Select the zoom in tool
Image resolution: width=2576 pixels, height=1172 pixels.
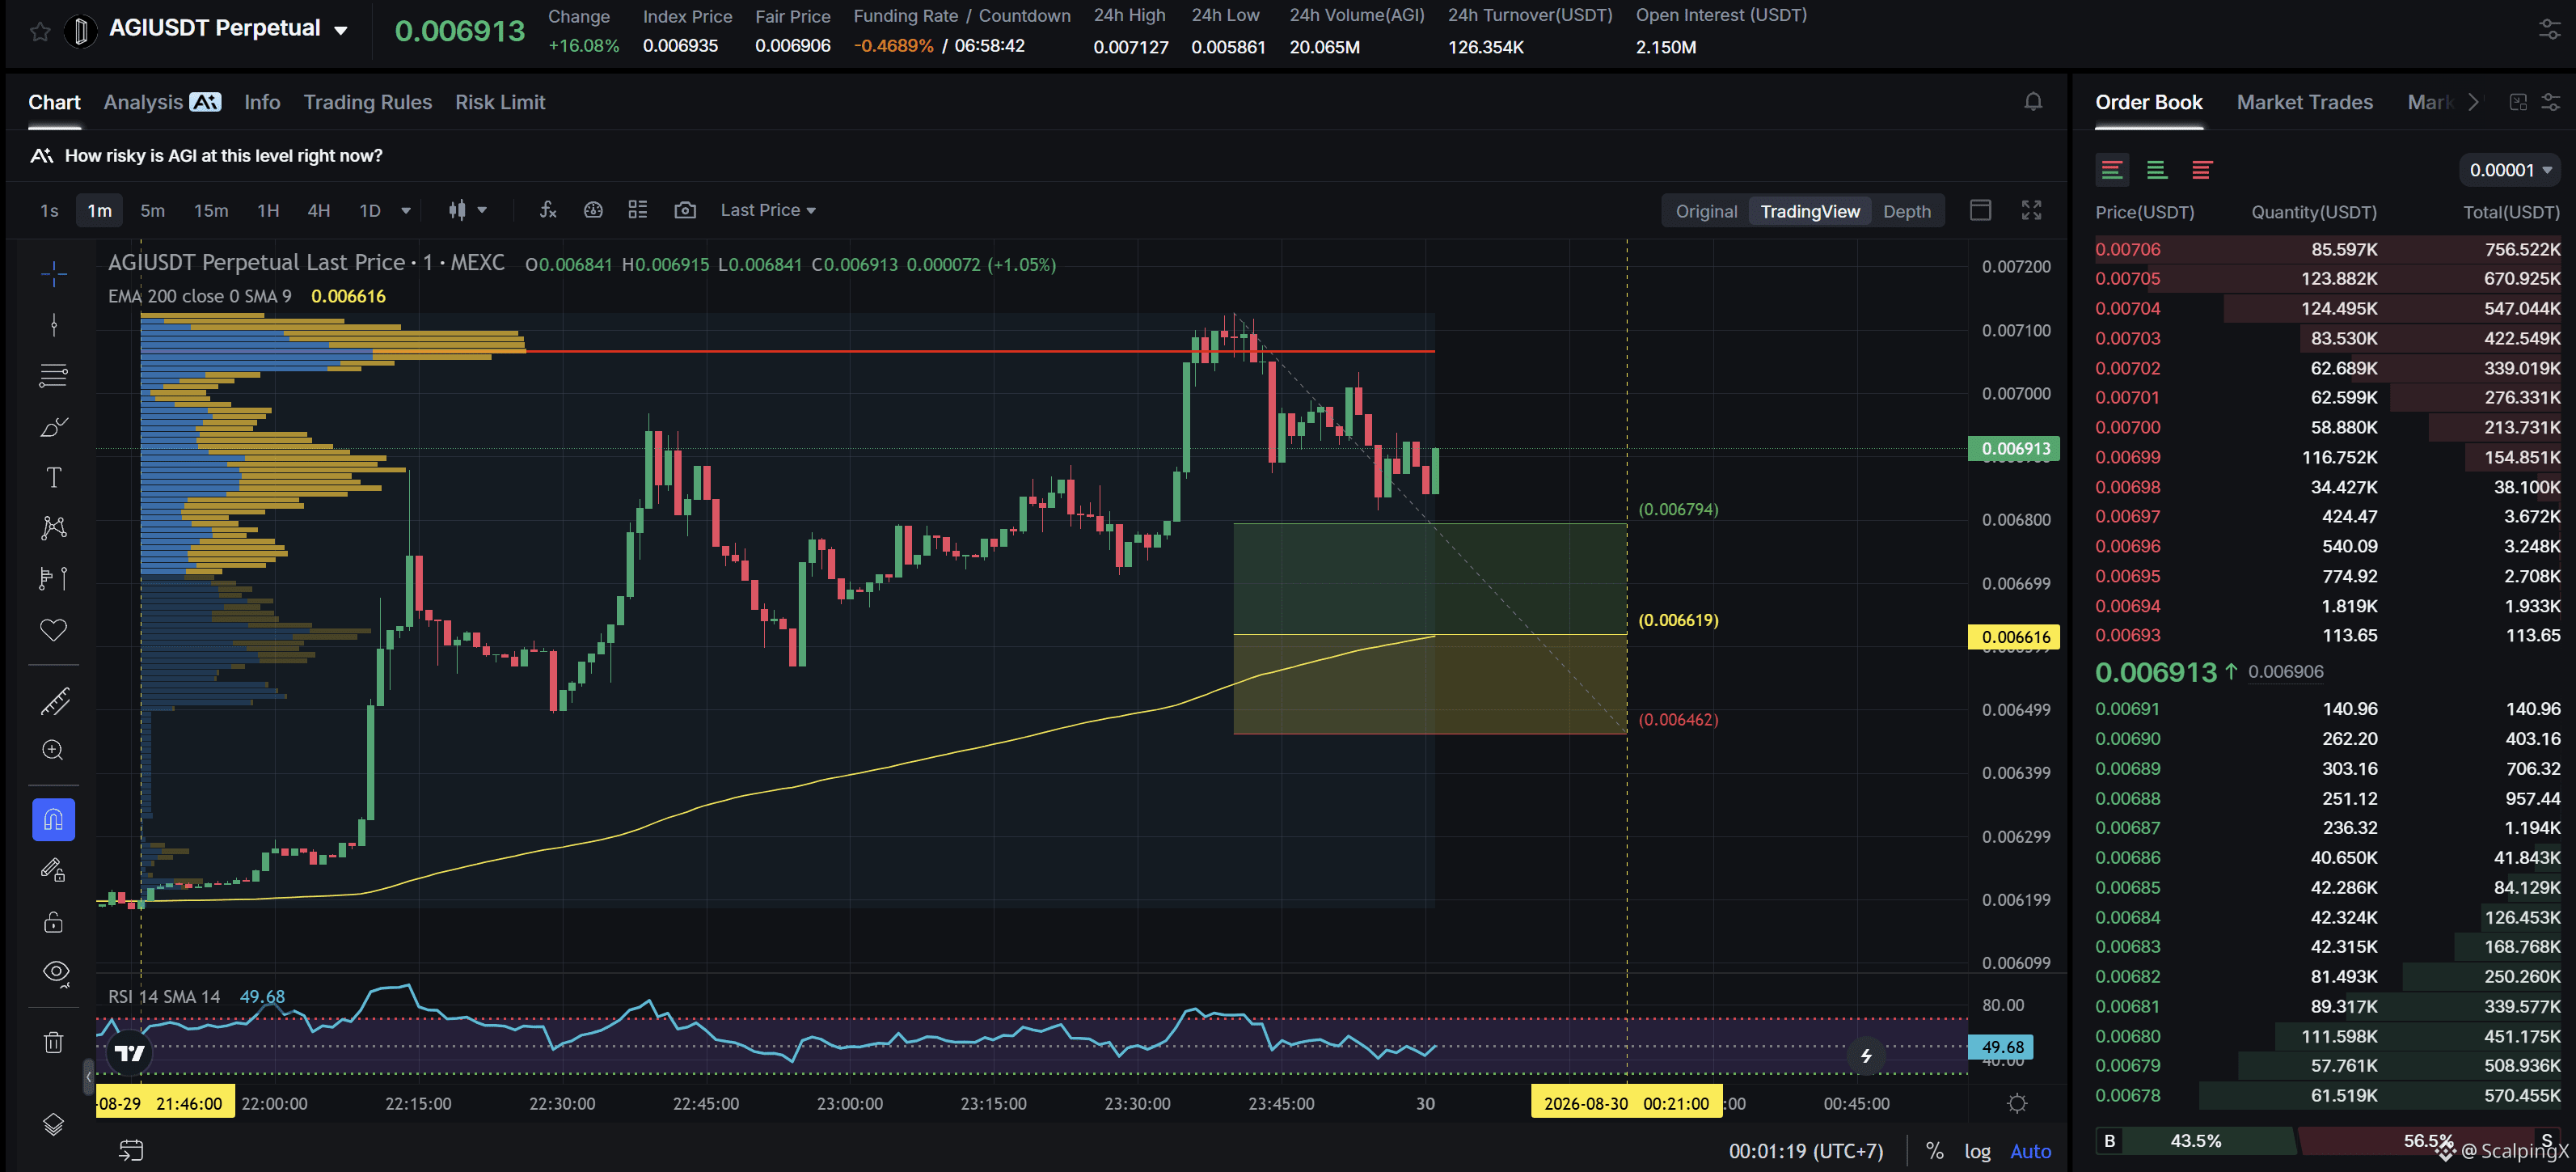[x=54, y=750]
